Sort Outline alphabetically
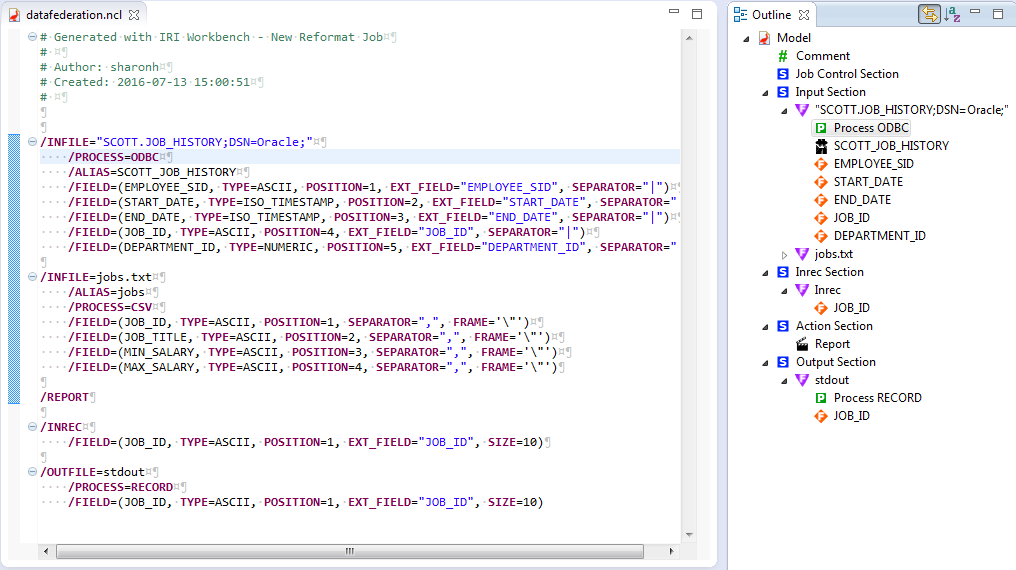1016x570 pixels. click(952, 14)
